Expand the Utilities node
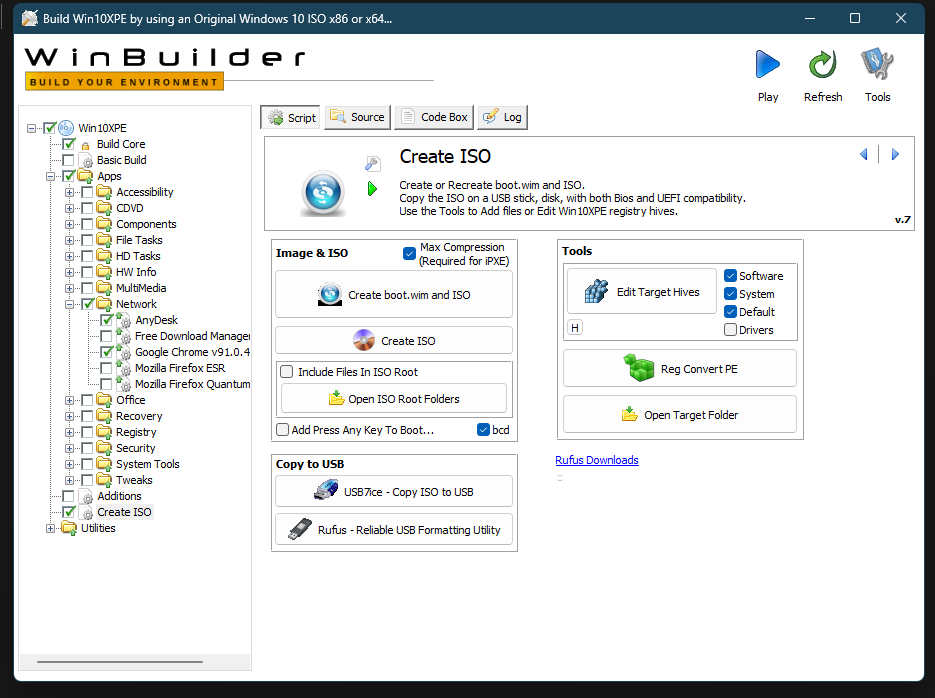The image size is (935, 698). point(51,529)
